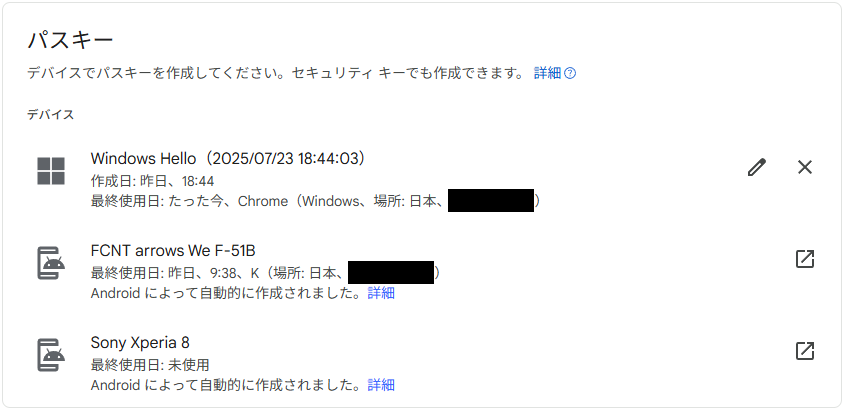Screen dimensions: 843x411
Task: Click the 最終使用日: 未使用 text
Action: [x=150, y=365]
